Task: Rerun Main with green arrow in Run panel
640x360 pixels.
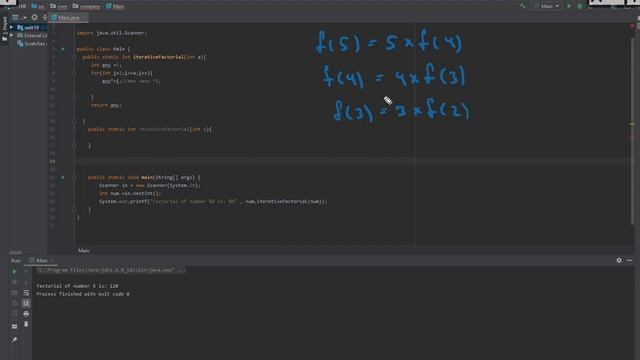Action: pyautogui.click(x=14, y=271)
